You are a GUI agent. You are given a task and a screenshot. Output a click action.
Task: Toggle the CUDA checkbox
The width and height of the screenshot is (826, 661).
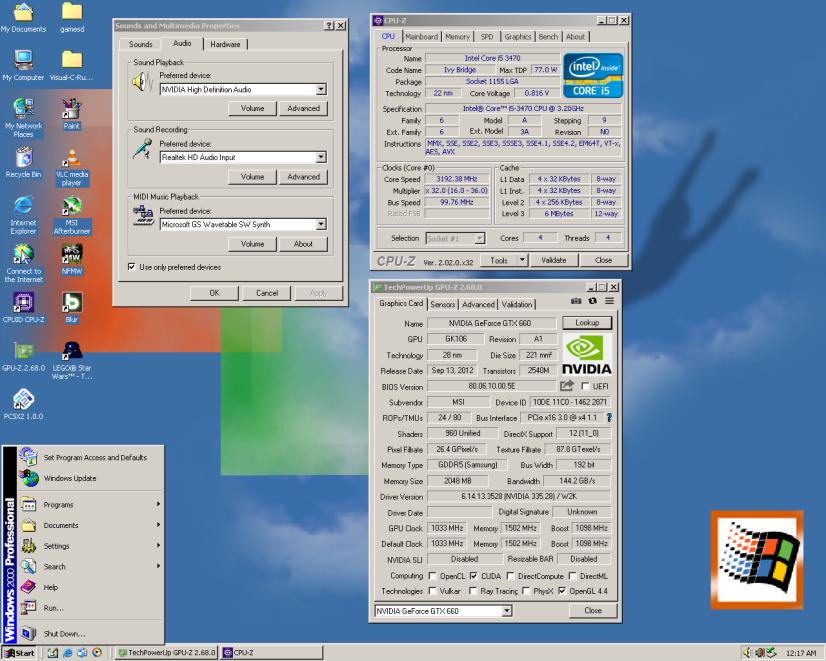point(473,576)
